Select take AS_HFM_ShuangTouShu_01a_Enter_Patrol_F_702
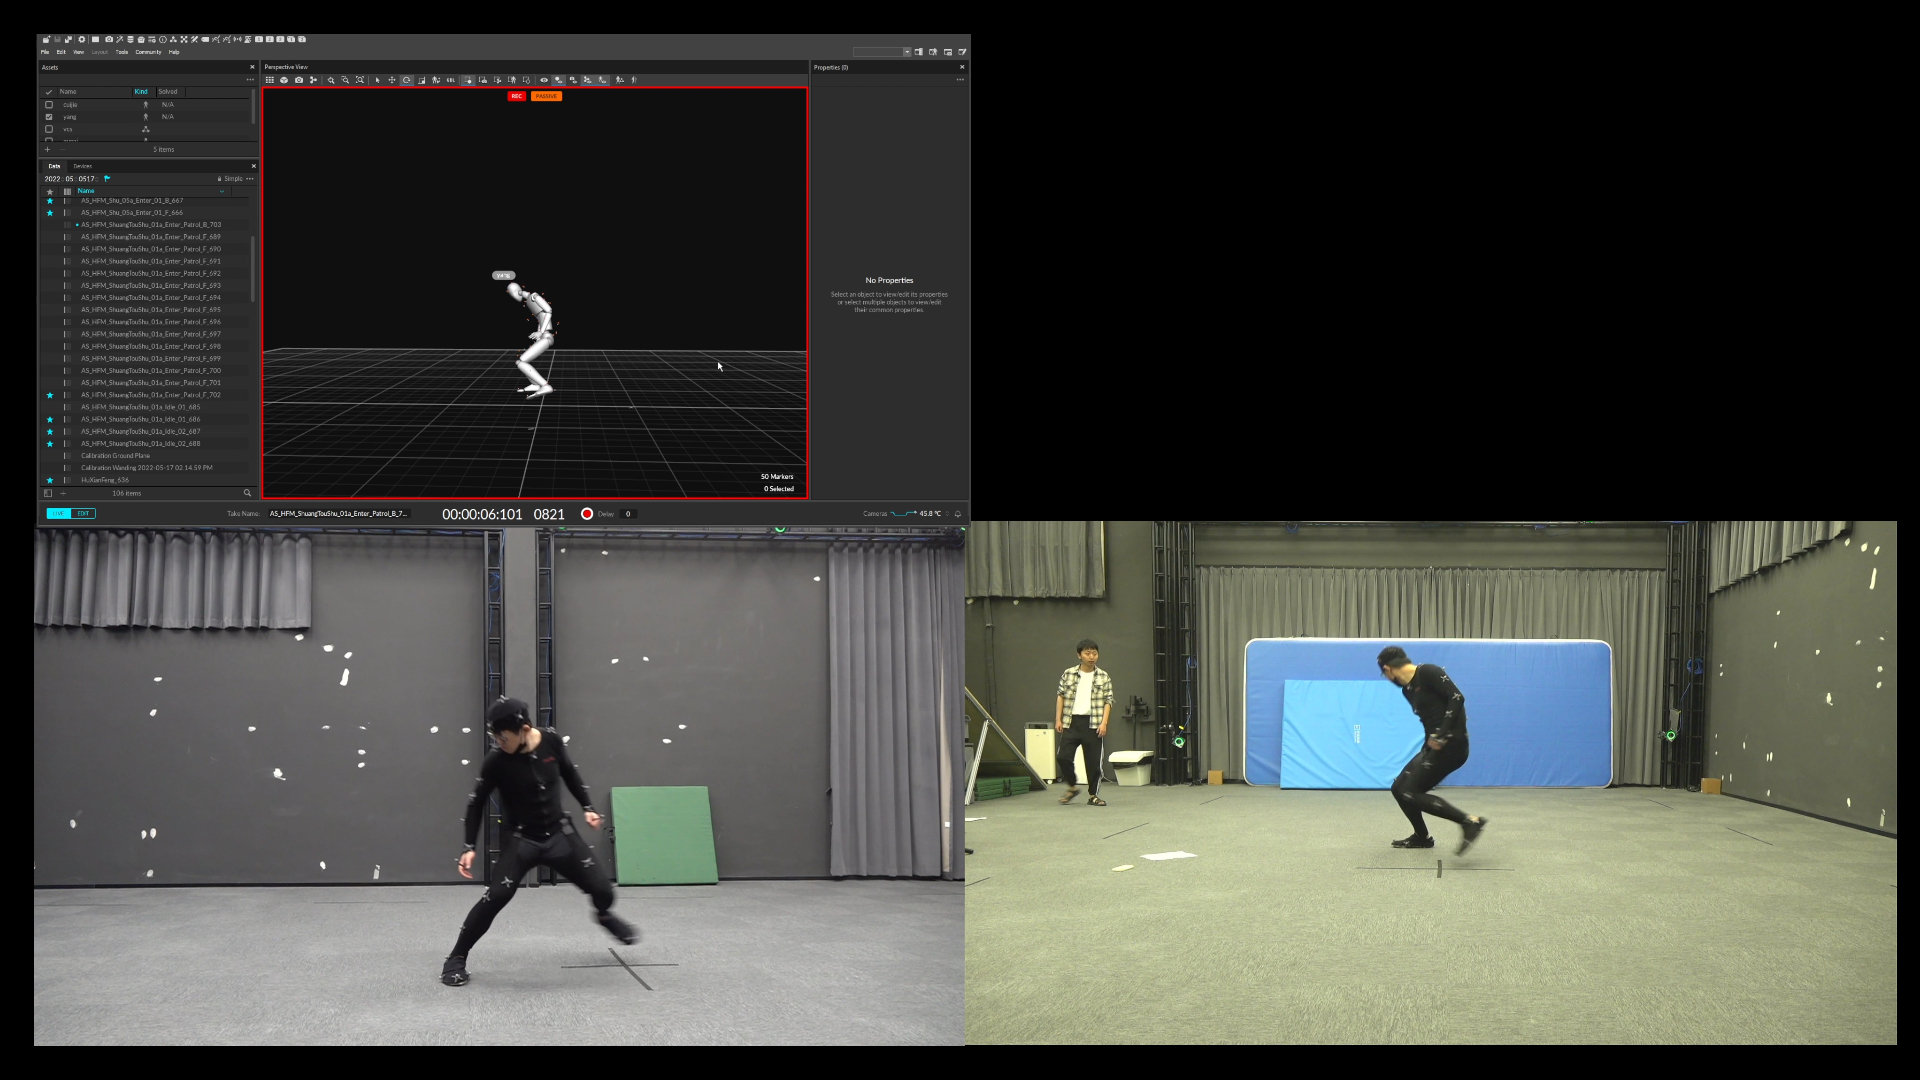This screenshot has height=1080, width=1920. [x=150, y=395]
